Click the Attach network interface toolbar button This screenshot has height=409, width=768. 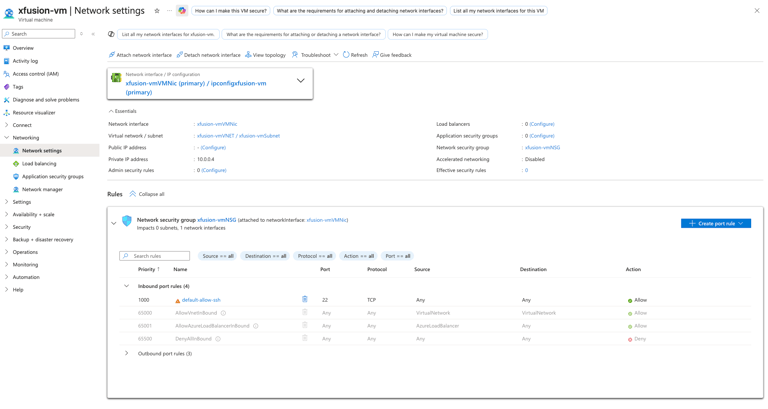(140, 55)
